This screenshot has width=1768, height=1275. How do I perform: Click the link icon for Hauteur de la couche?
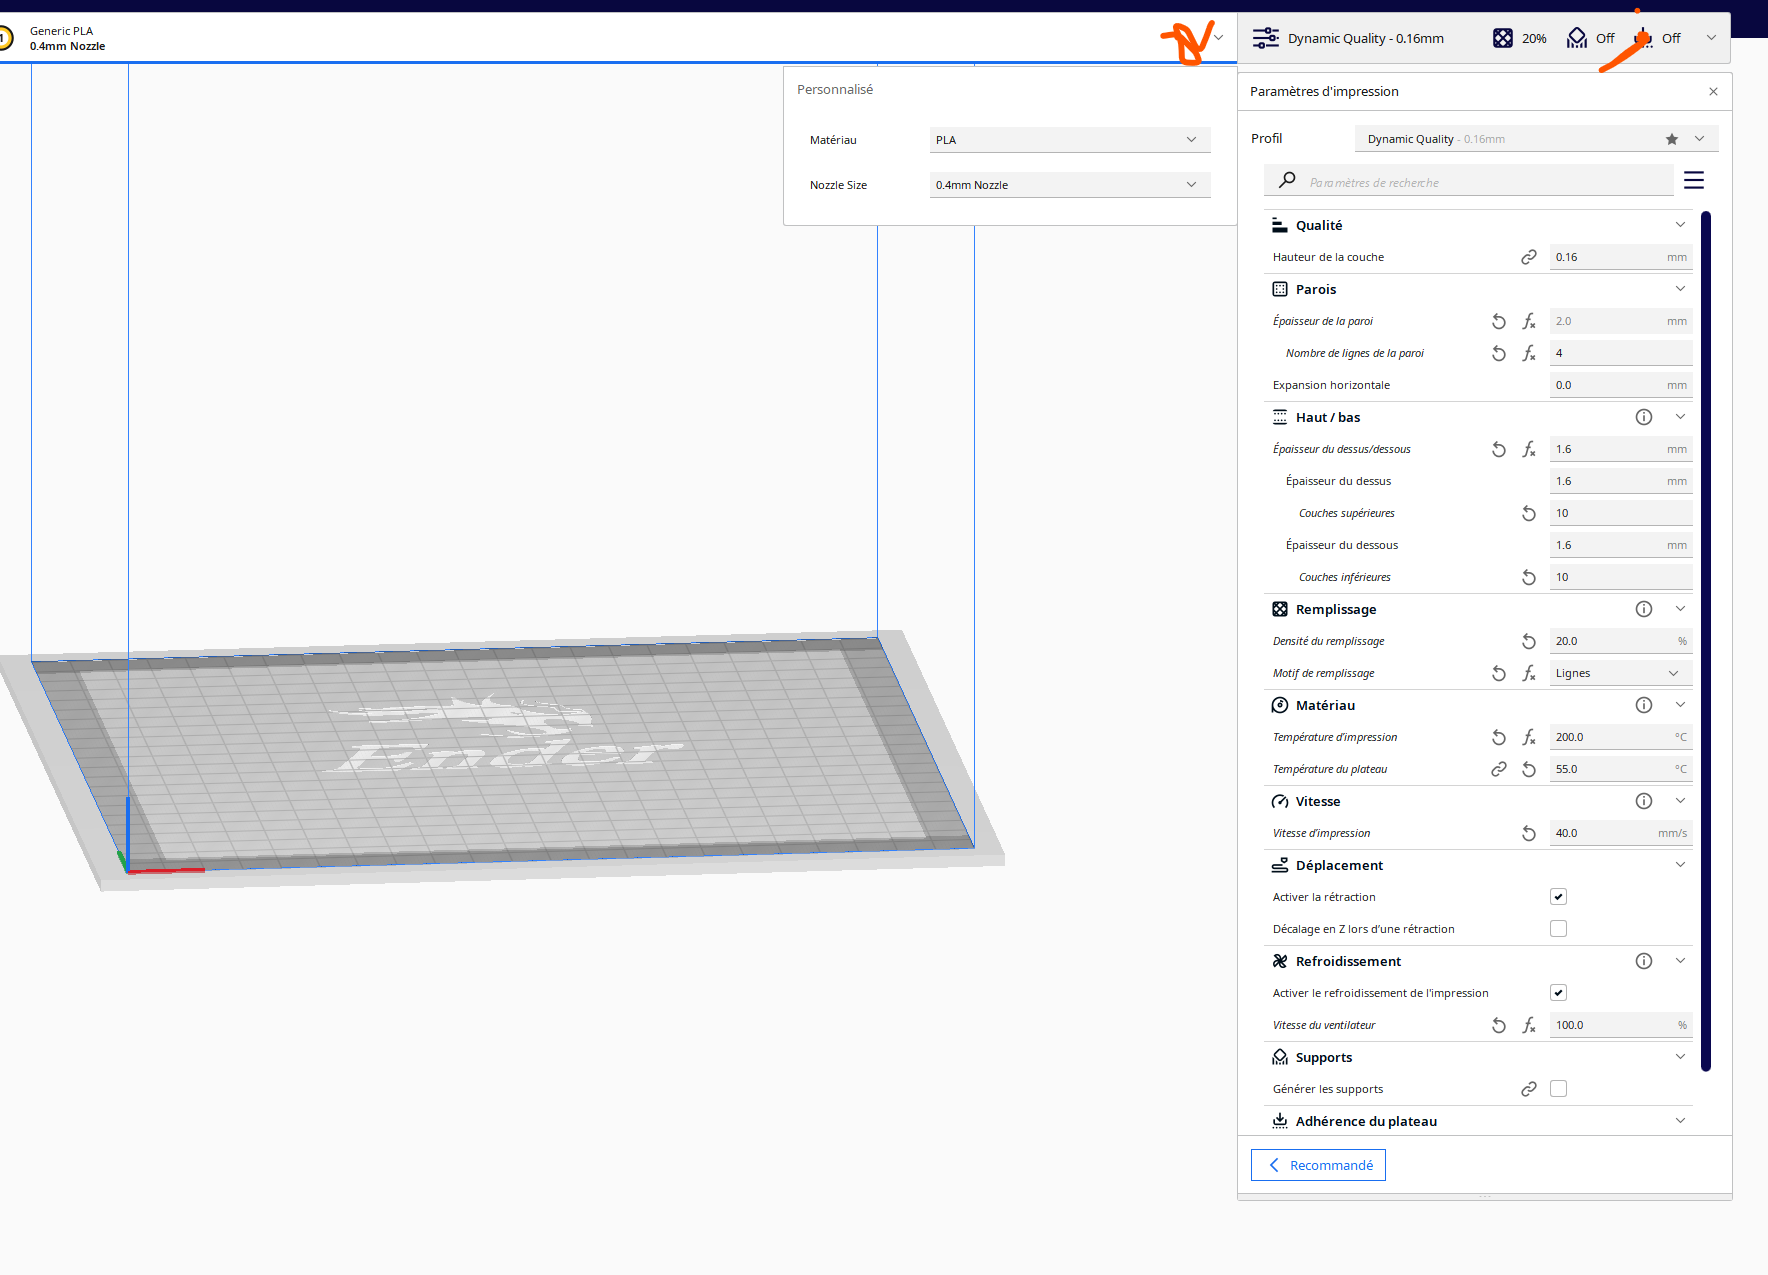pyautogui.click(x=1529, y=257)
